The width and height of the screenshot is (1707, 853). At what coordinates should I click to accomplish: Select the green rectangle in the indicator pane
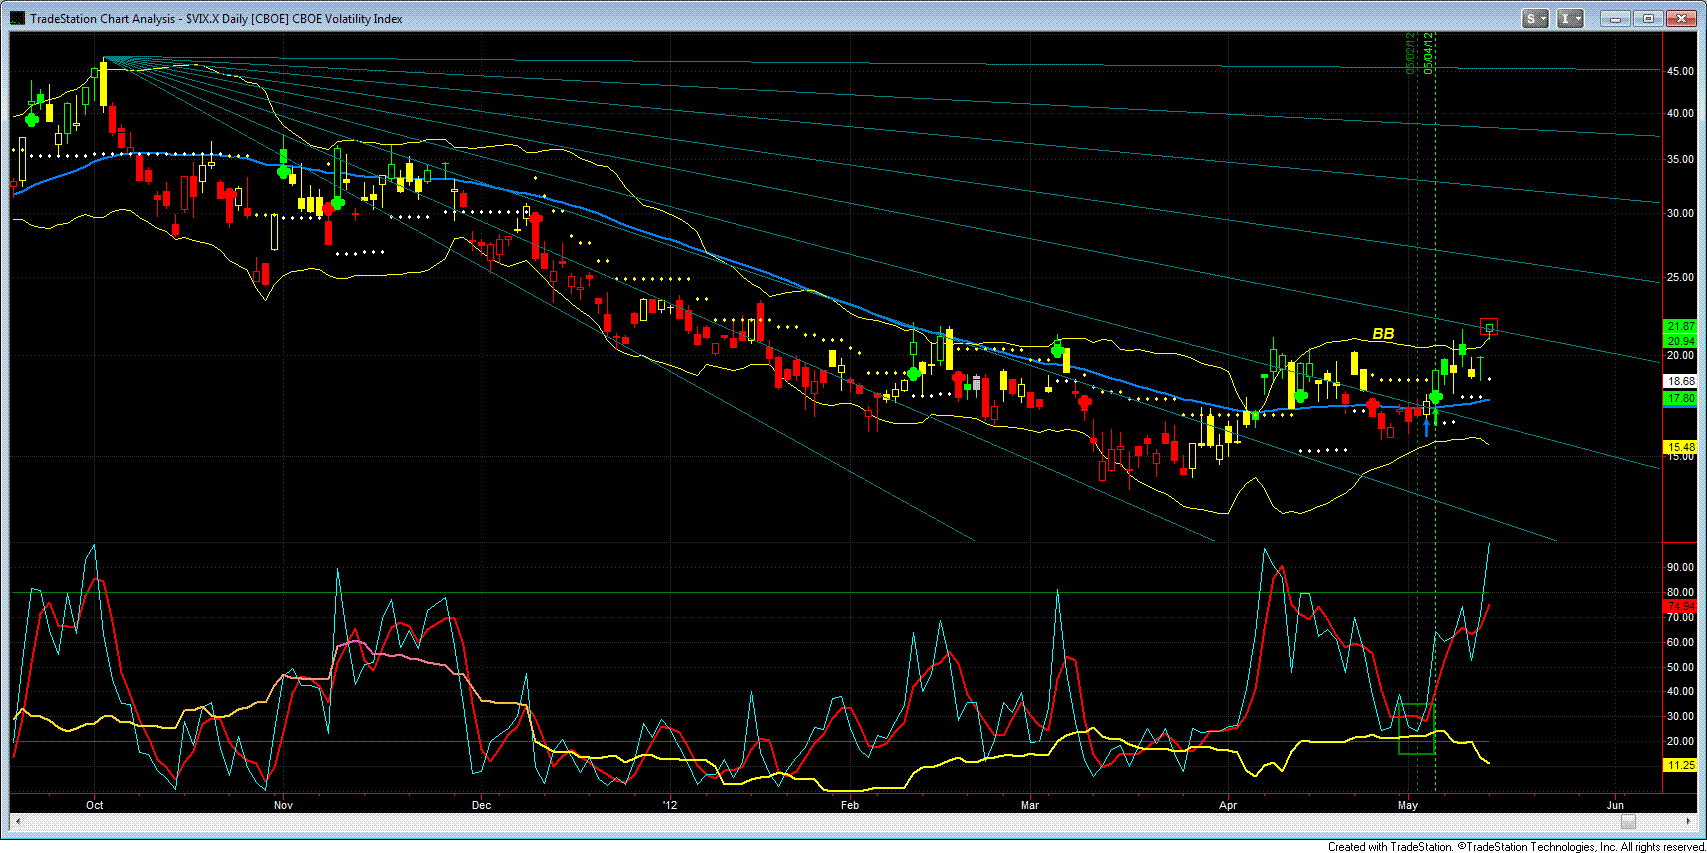coord(1416,729)
